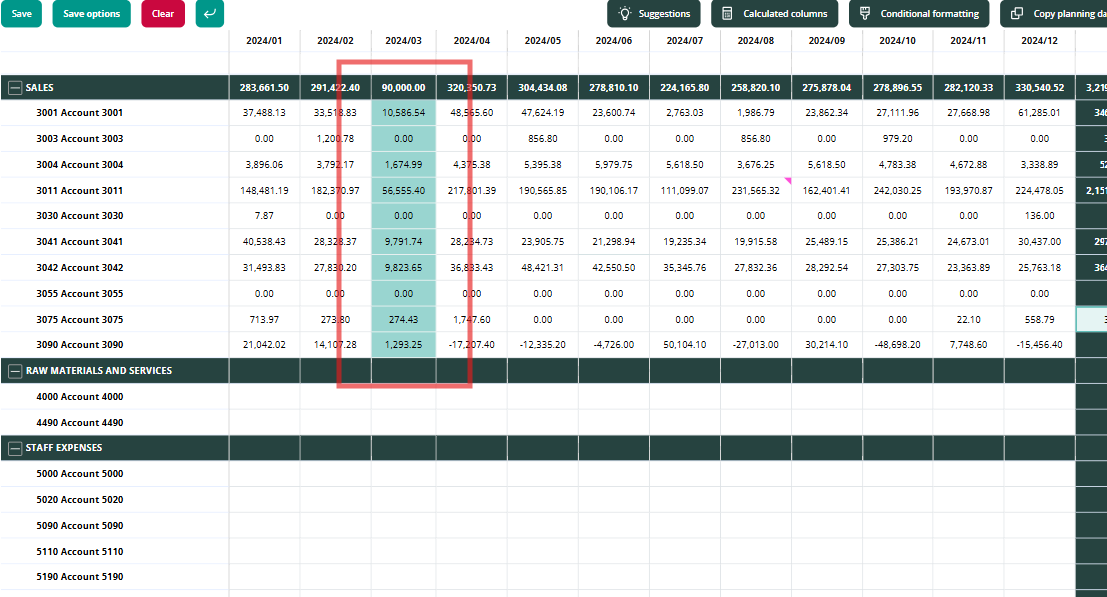
Task: Click the cell with value 136.00
Action: (x=1039, y=216)
